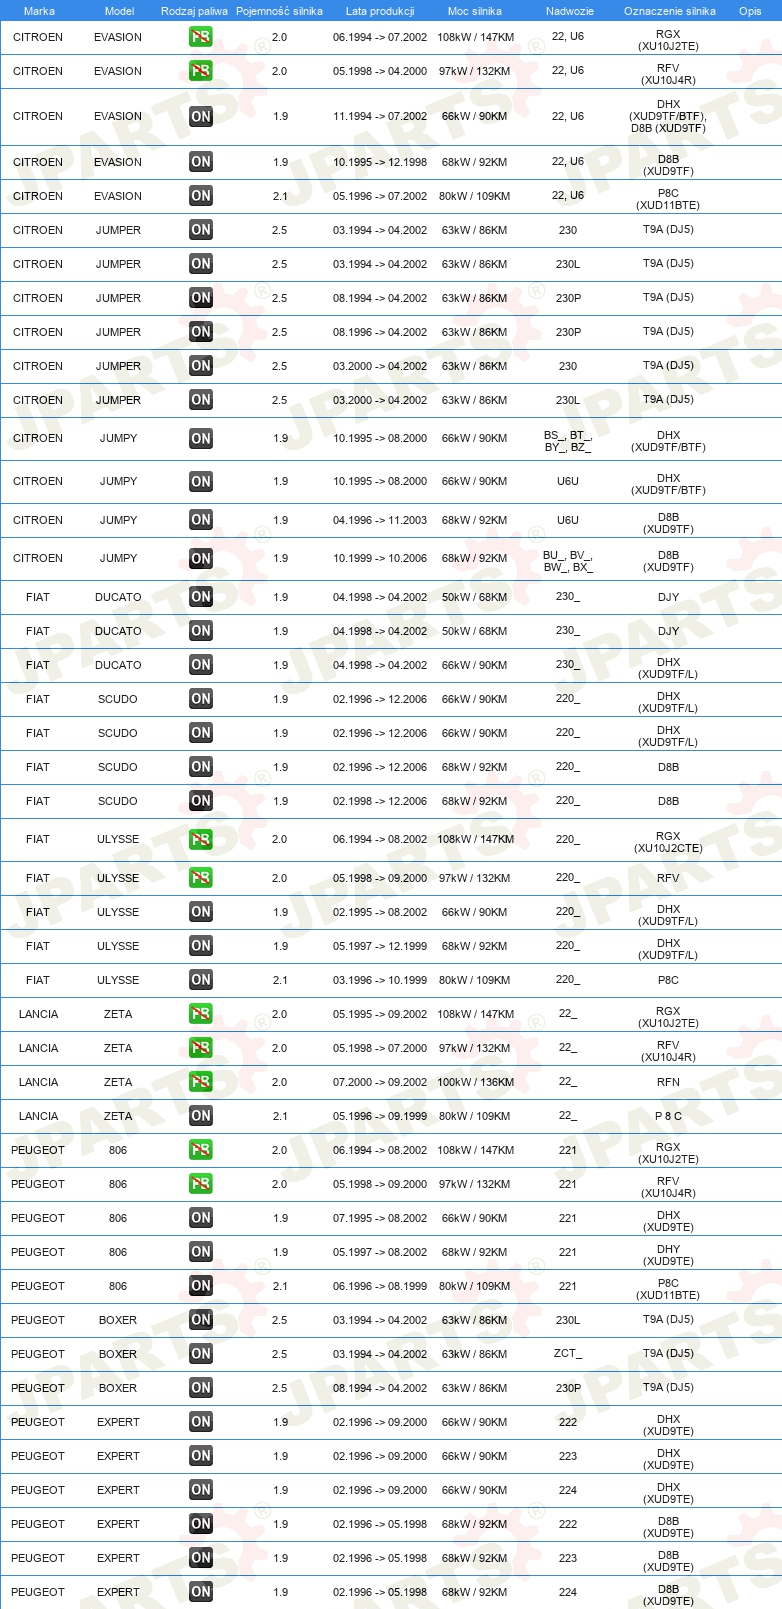Screen dimensions: 782x1609
Task: Click the Oznaczenie silnika column header
Action: pos(670,11)
